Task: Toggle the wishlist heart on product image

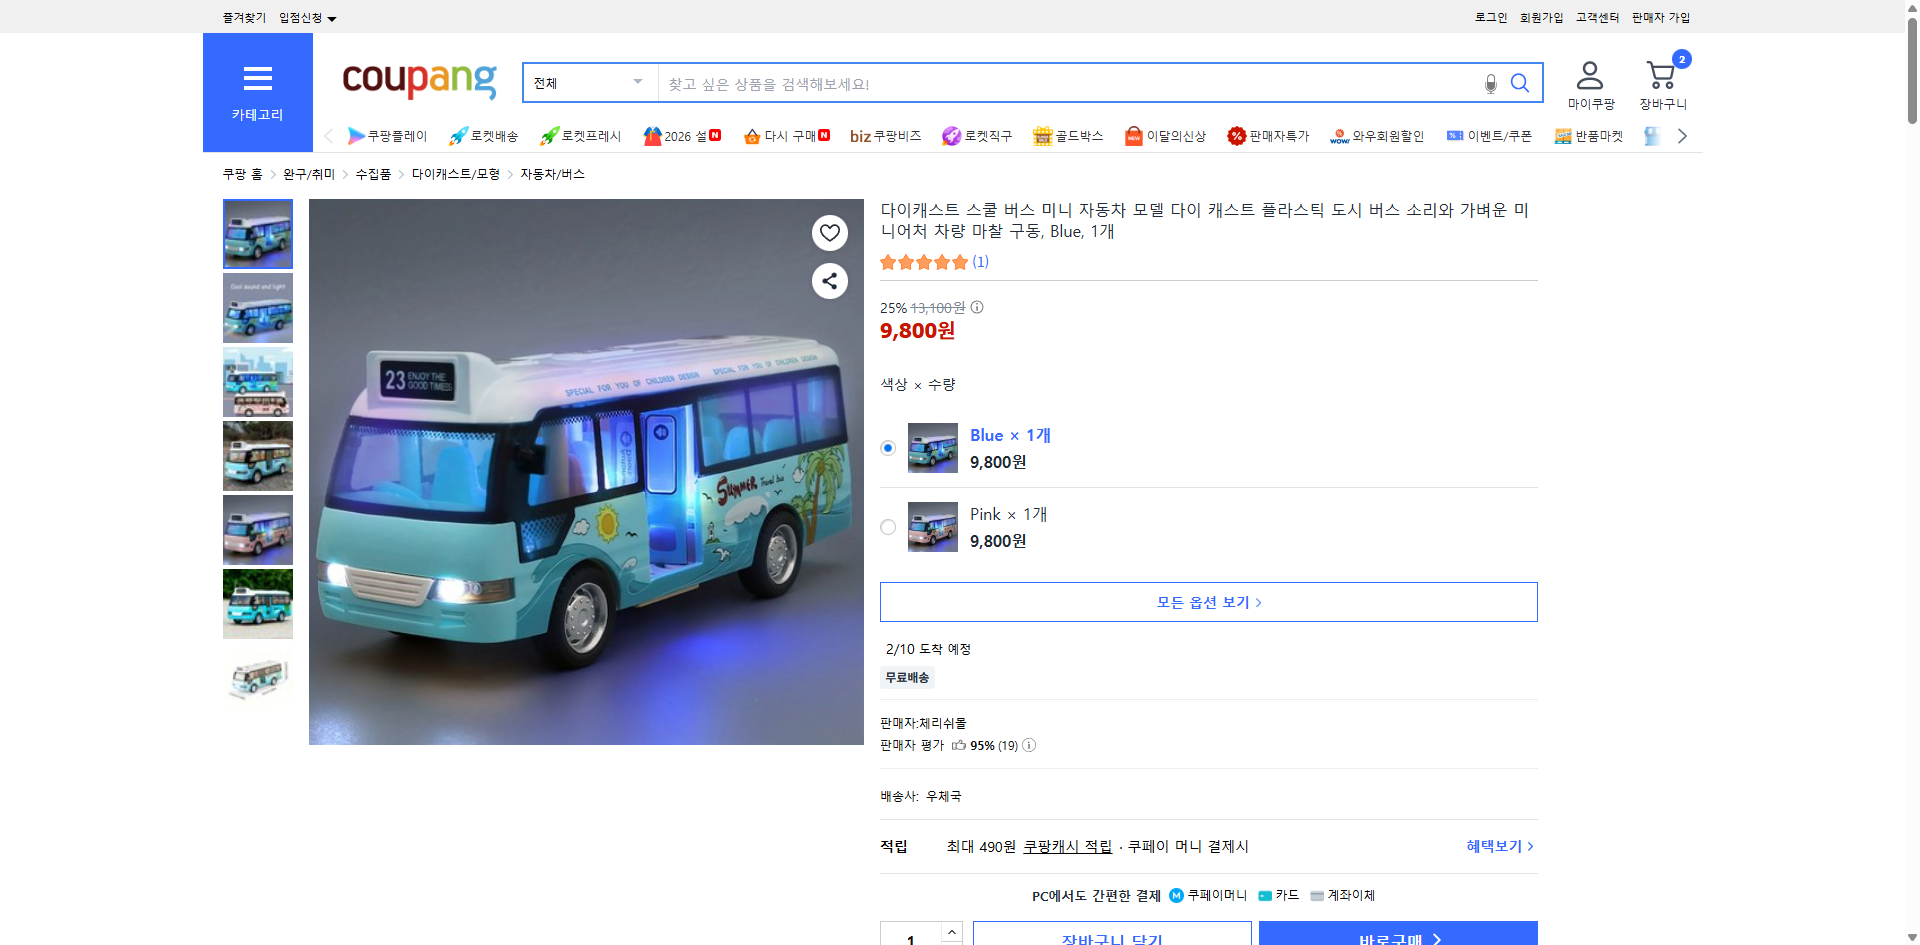Action: click(829, 233)
